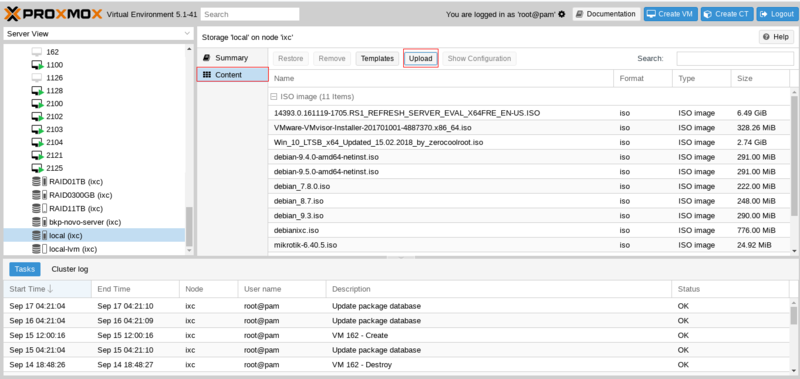Select stopped VM 1126 icon
This screenshot has width=800, height=379.
click(37, 78)
